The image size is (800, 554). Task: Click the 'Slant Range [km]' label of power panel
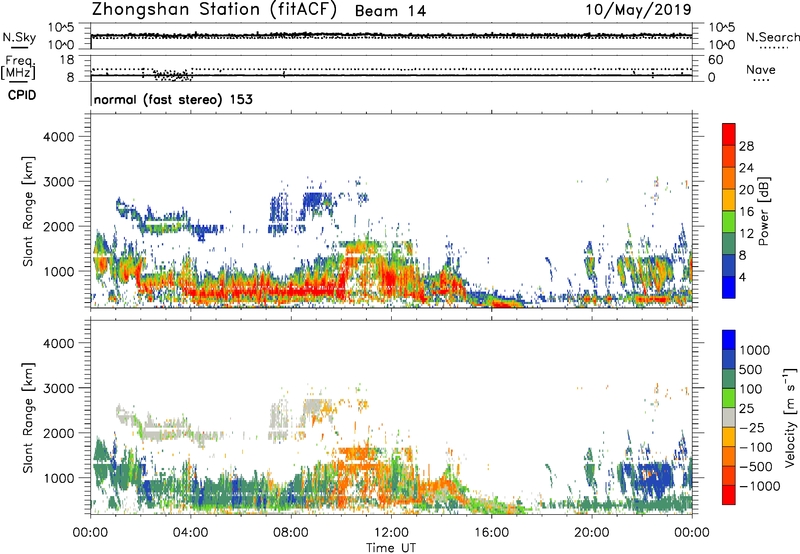tap(28, 211)
